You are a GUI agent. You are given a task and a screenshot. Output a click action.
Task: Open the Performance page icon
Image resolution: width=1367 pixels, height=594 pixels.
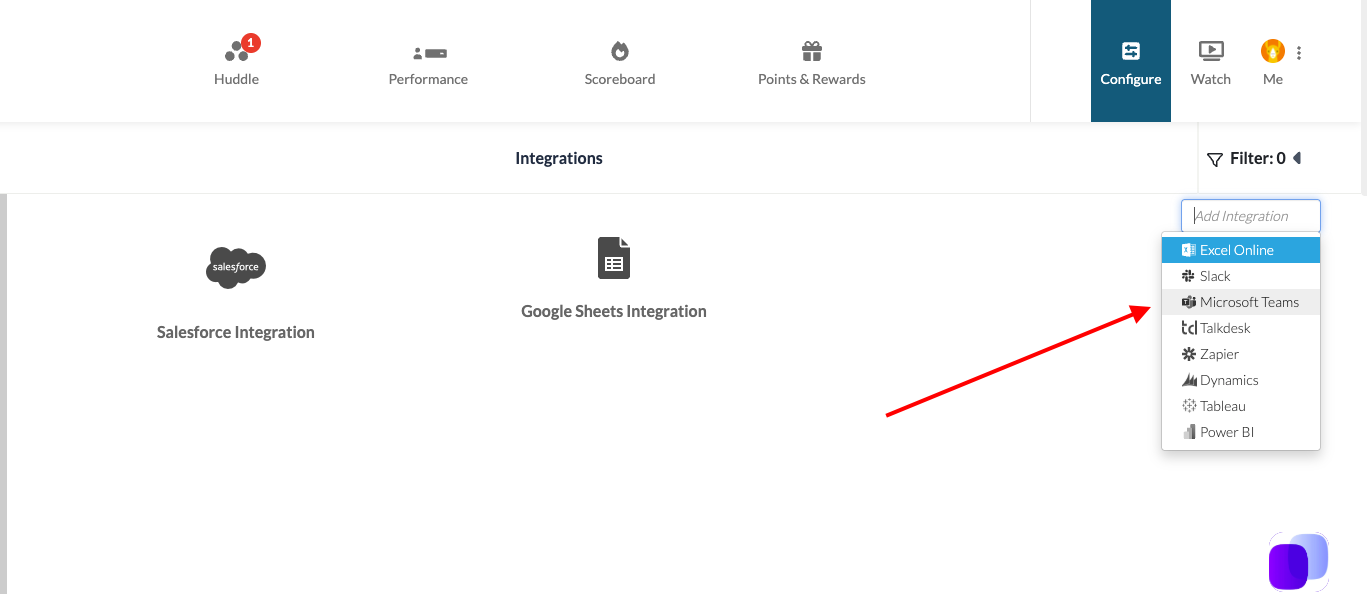click(429, 52)
